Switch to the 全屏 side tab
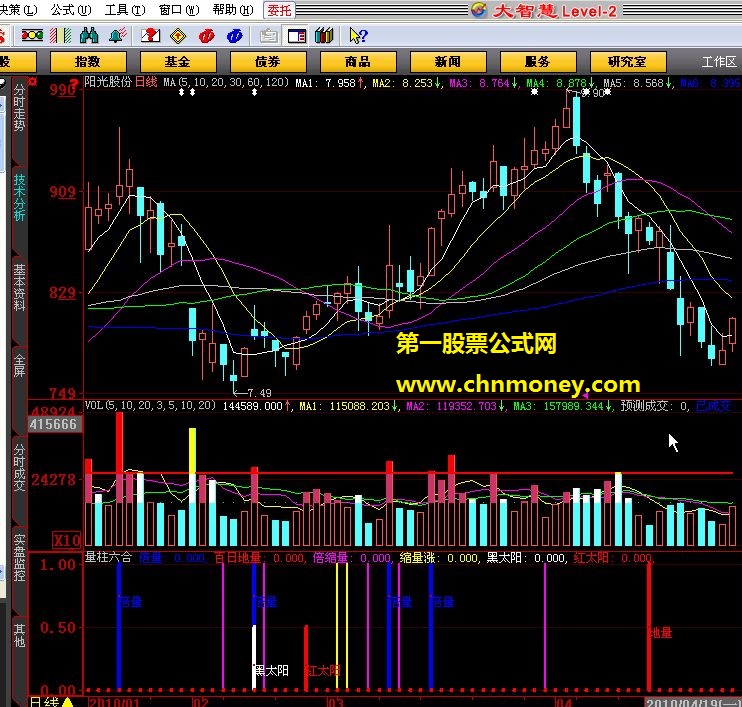Screen dimensions: 742x707 (19, 365)
